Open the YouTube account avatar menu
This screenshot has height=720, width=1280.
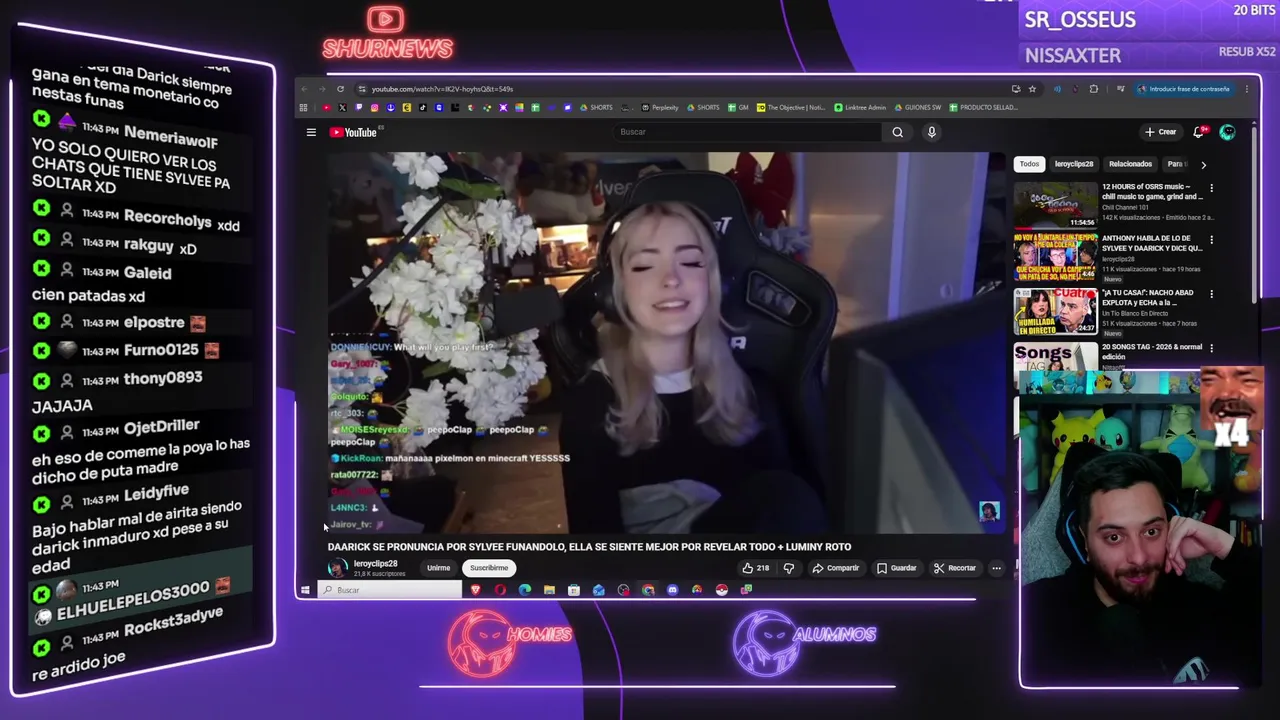point(1227,132)
